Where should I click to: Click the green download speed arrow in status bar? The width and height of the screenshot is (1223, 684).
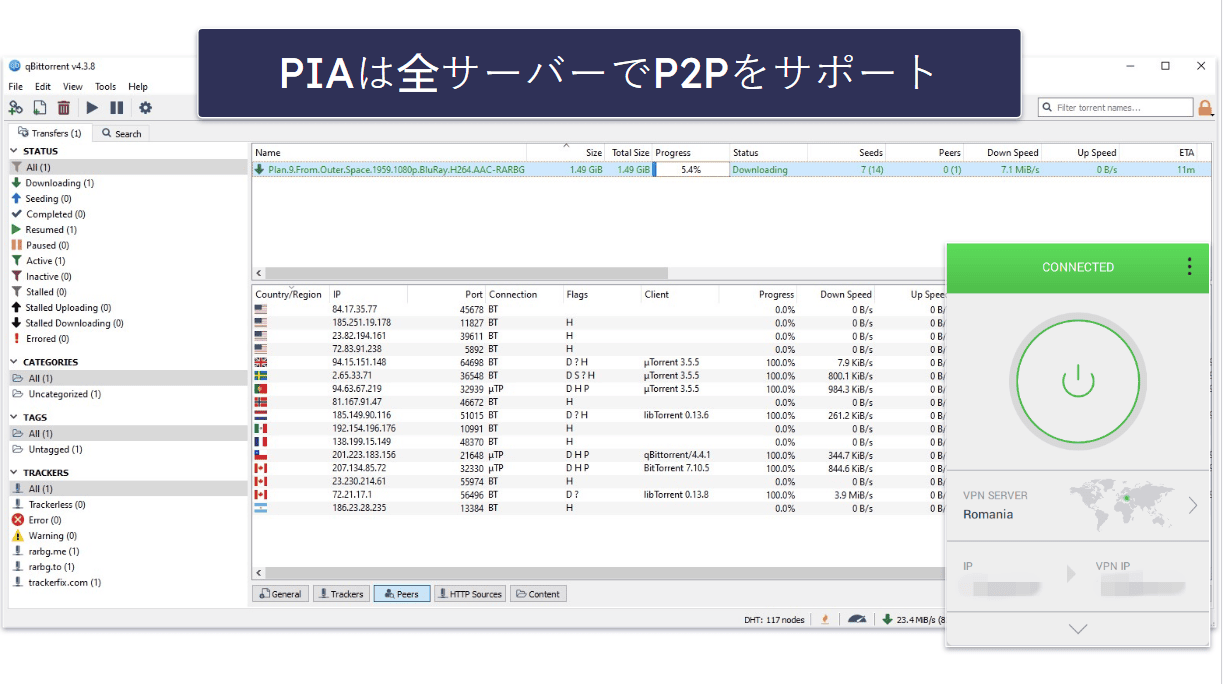[887, 619]
